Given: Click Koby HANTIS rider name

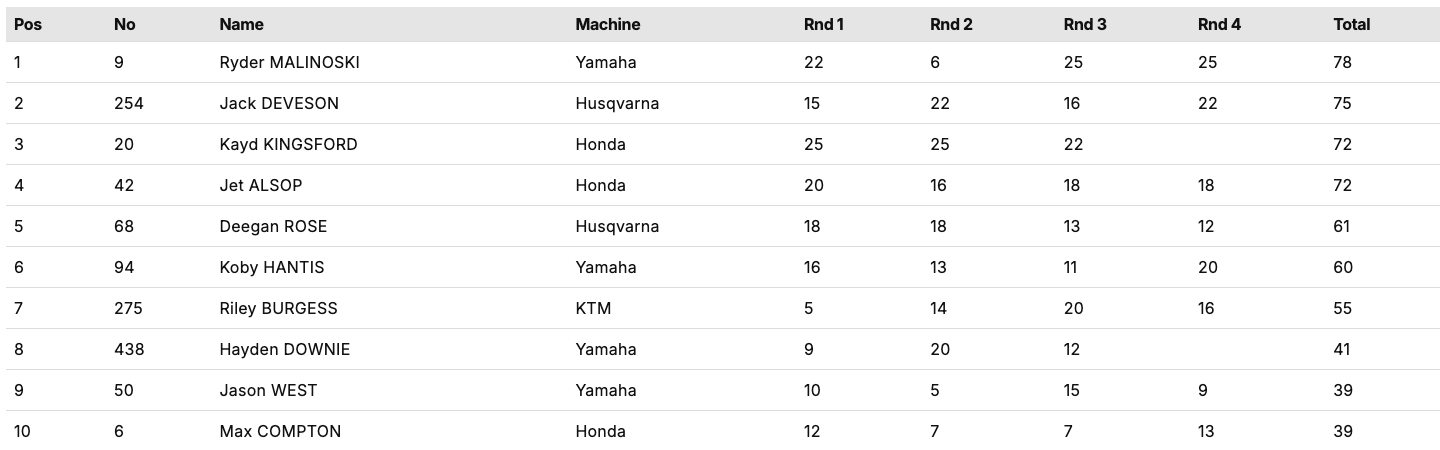Looking at the screenshot, I should 272,267.
